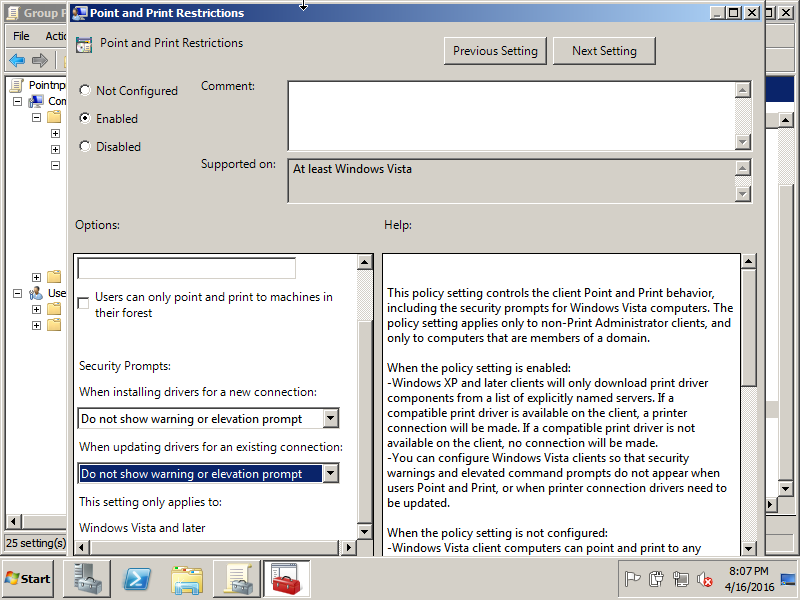Check 'Users can only point and print' forest box
The height and width of the screenshot is (600, 800).
tap(84, 302)
